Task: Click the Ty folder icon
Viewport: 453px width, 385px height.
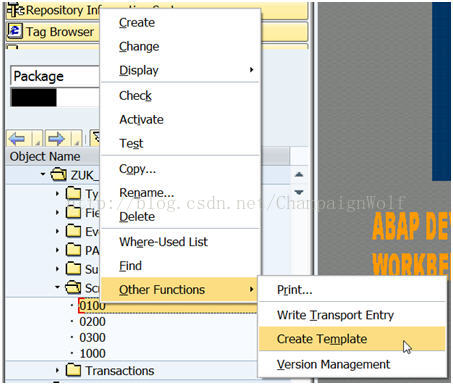Action: pyautogui.click(x=73, y=193)
